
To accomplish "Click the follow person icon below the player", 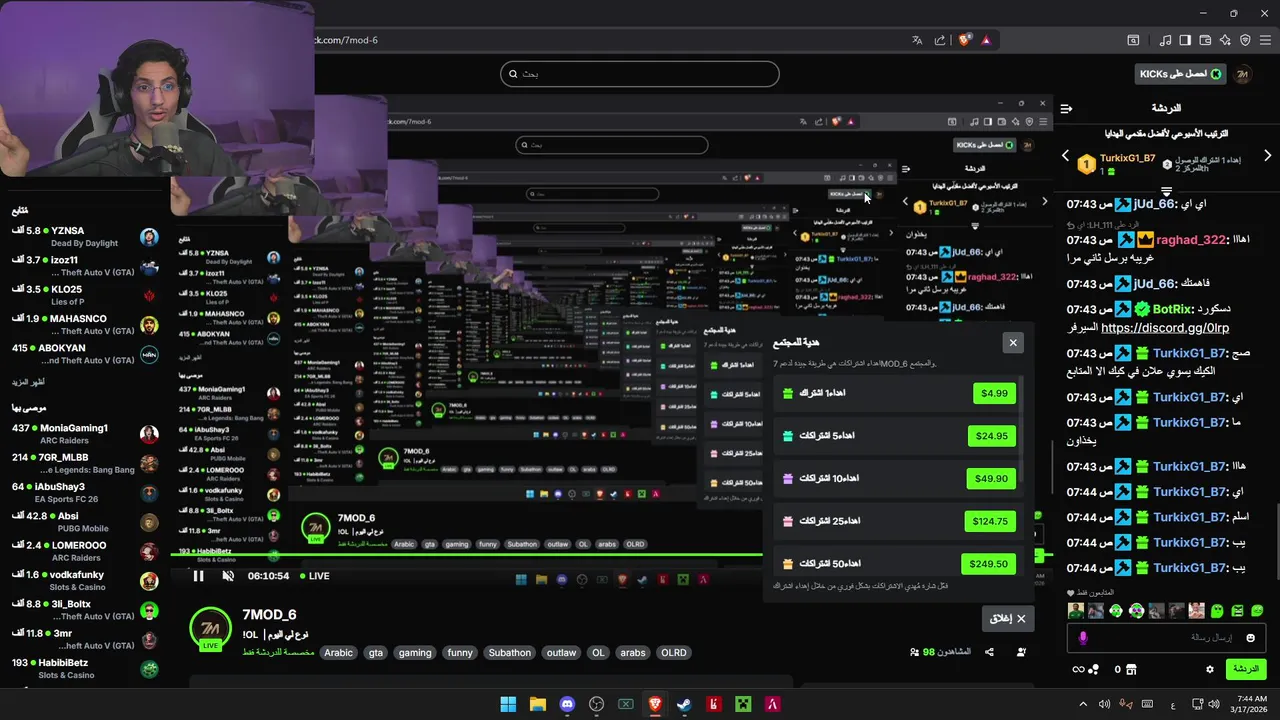I will click(x=1021, y=652).
